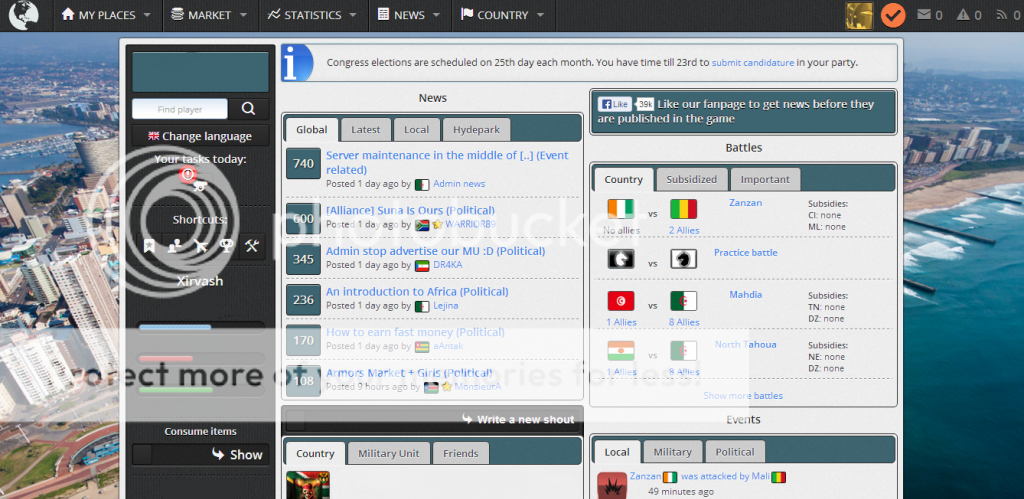Click the bookmark shortcut icon
The image size is (1024, 499).
point(149,246)
